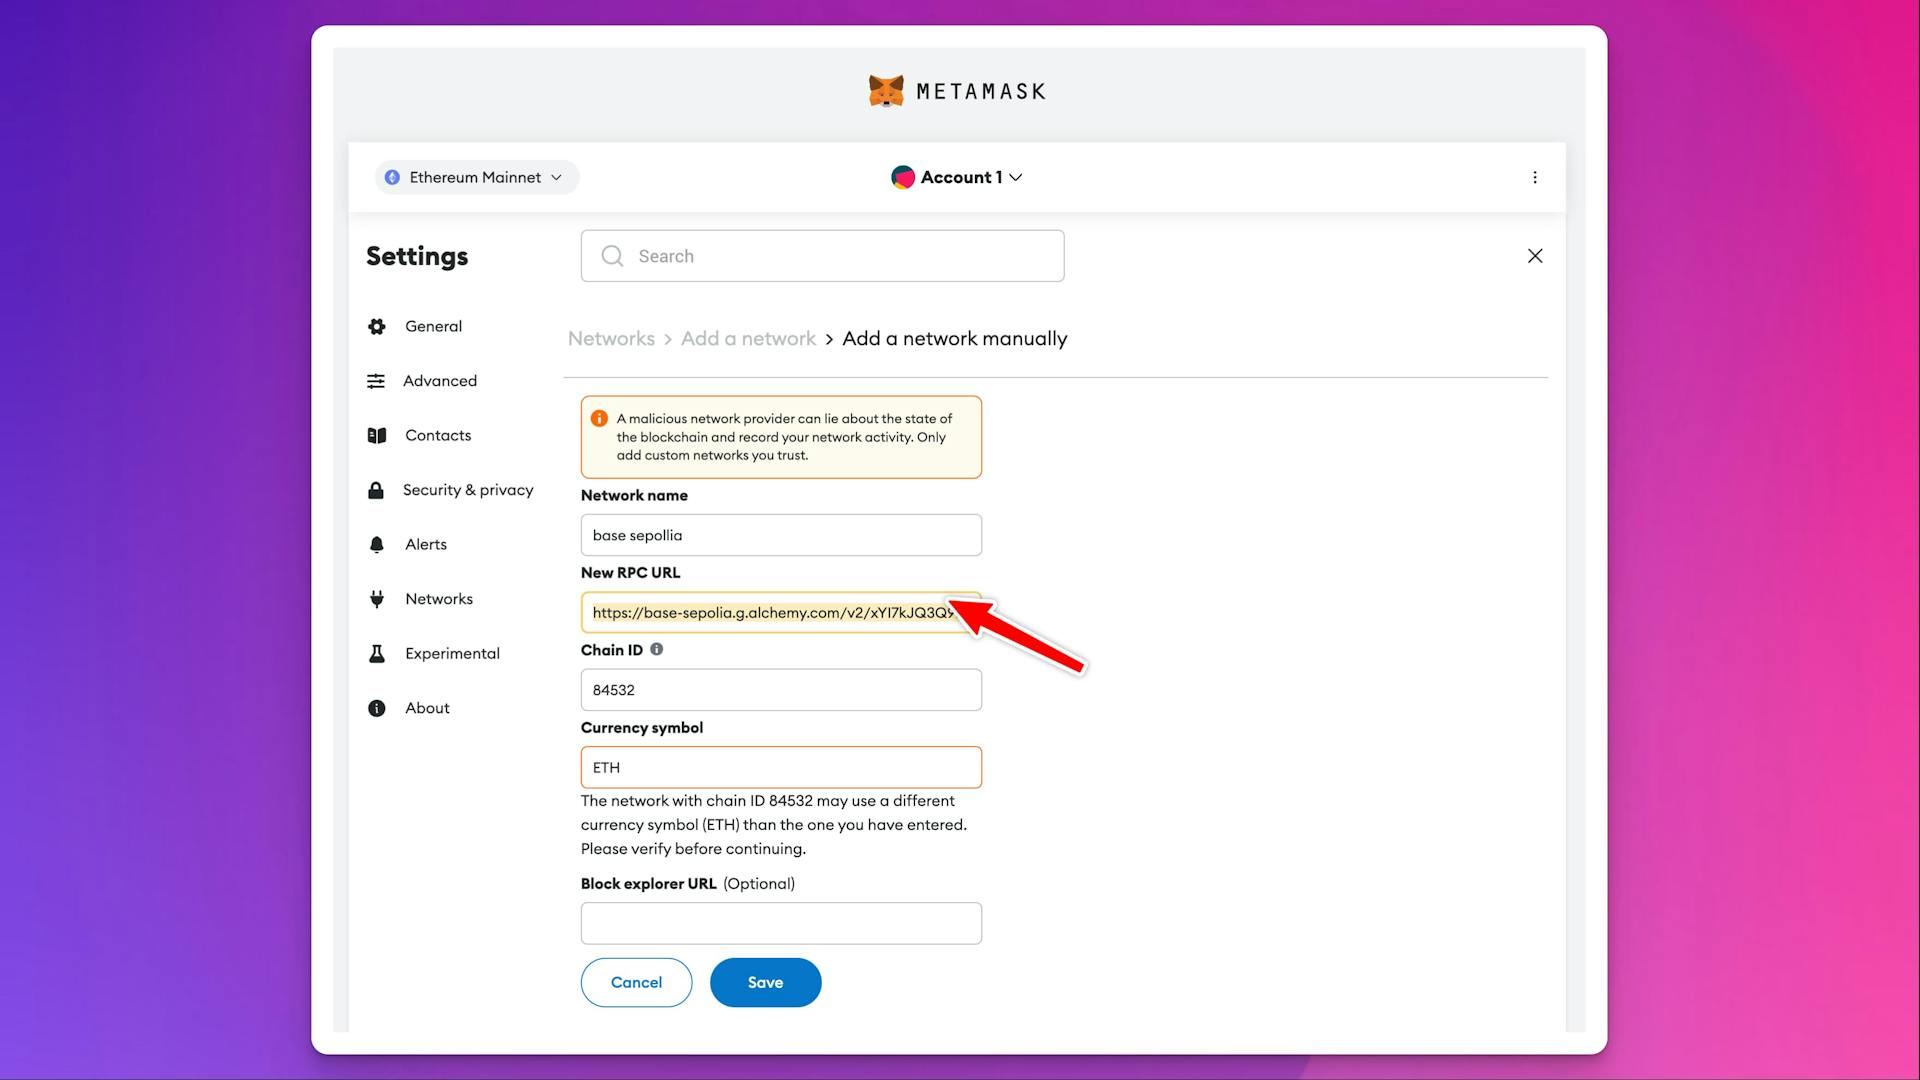Click the three-dot overflow menu button

[x=1532, y=177]
